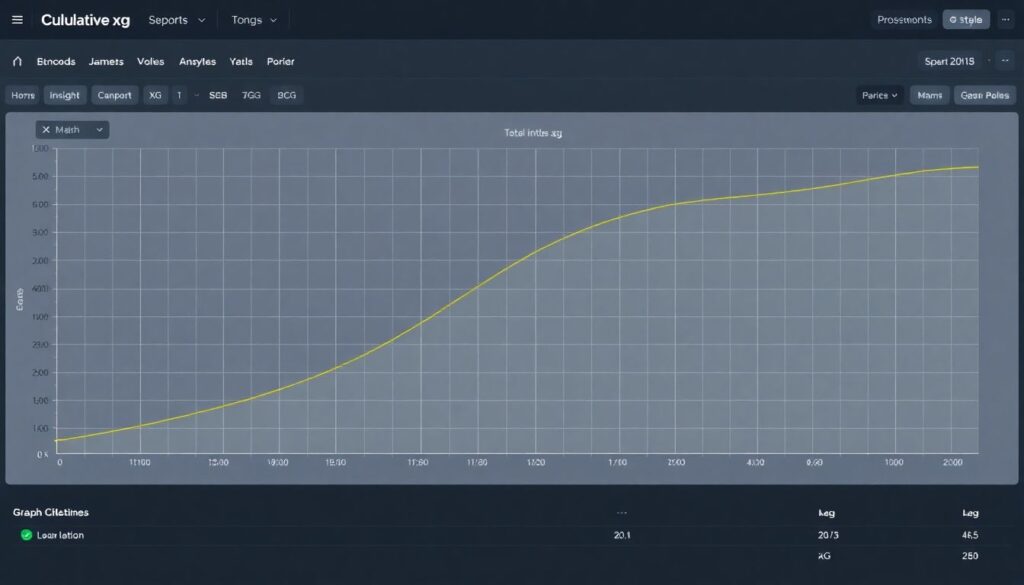The width and height of the screenshot is (1024, 585).
Task: Switch to the Ansytes tab
Action: pos(197,61)
